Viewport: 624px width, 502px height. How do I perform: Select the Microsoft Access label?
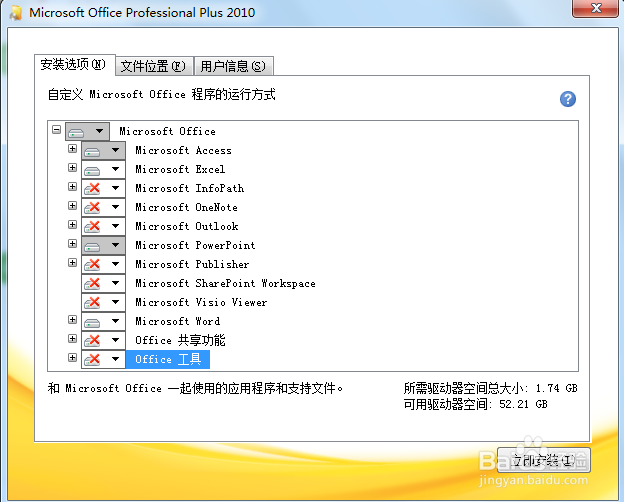(183, 150)
